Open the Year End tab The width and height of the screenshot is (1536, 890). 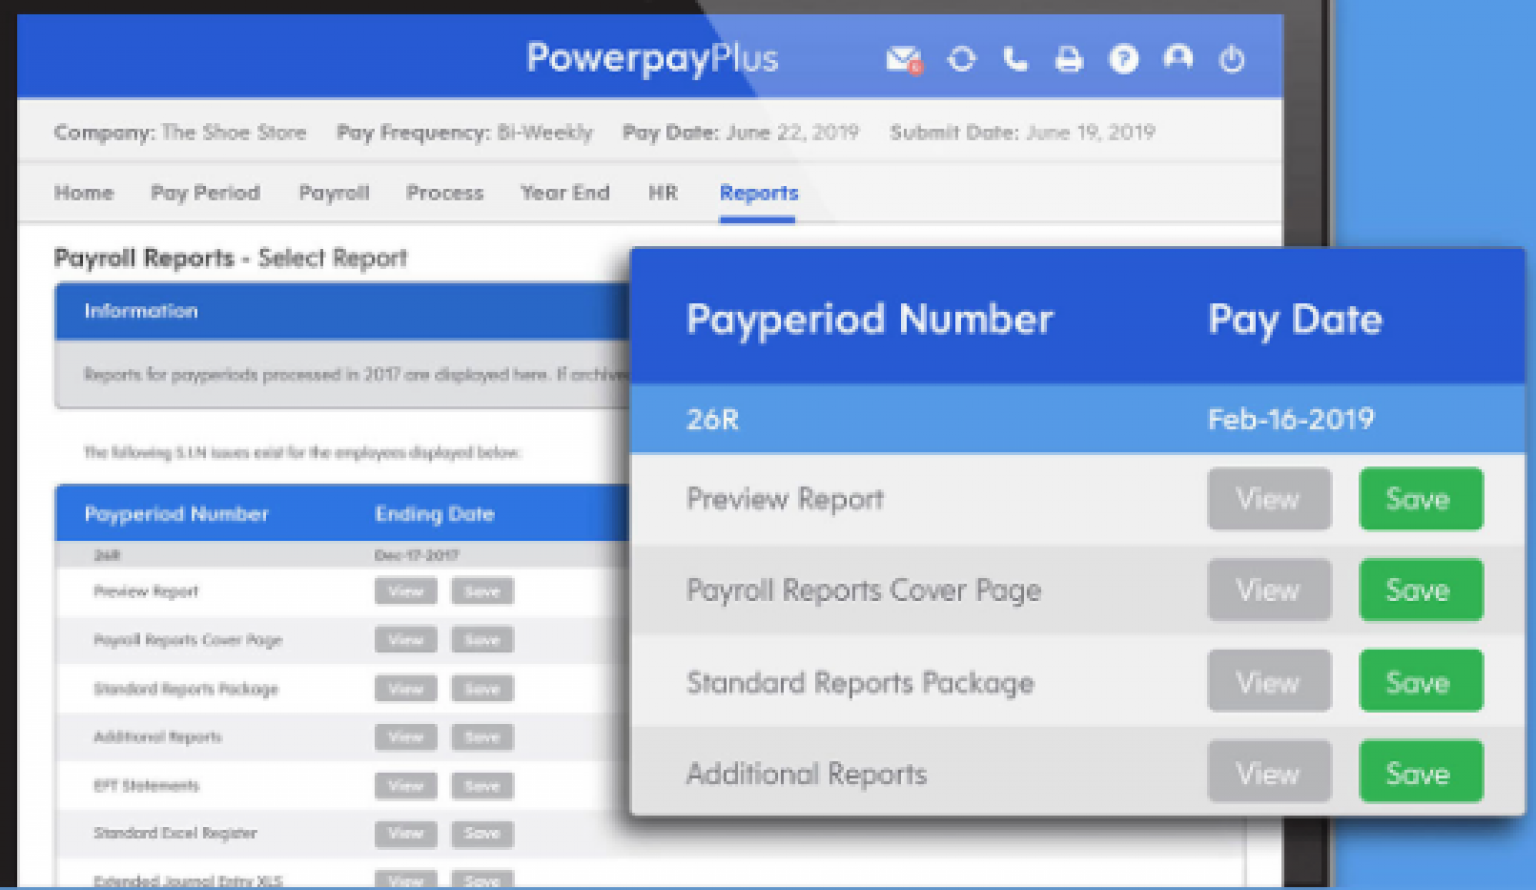point(565,193)
